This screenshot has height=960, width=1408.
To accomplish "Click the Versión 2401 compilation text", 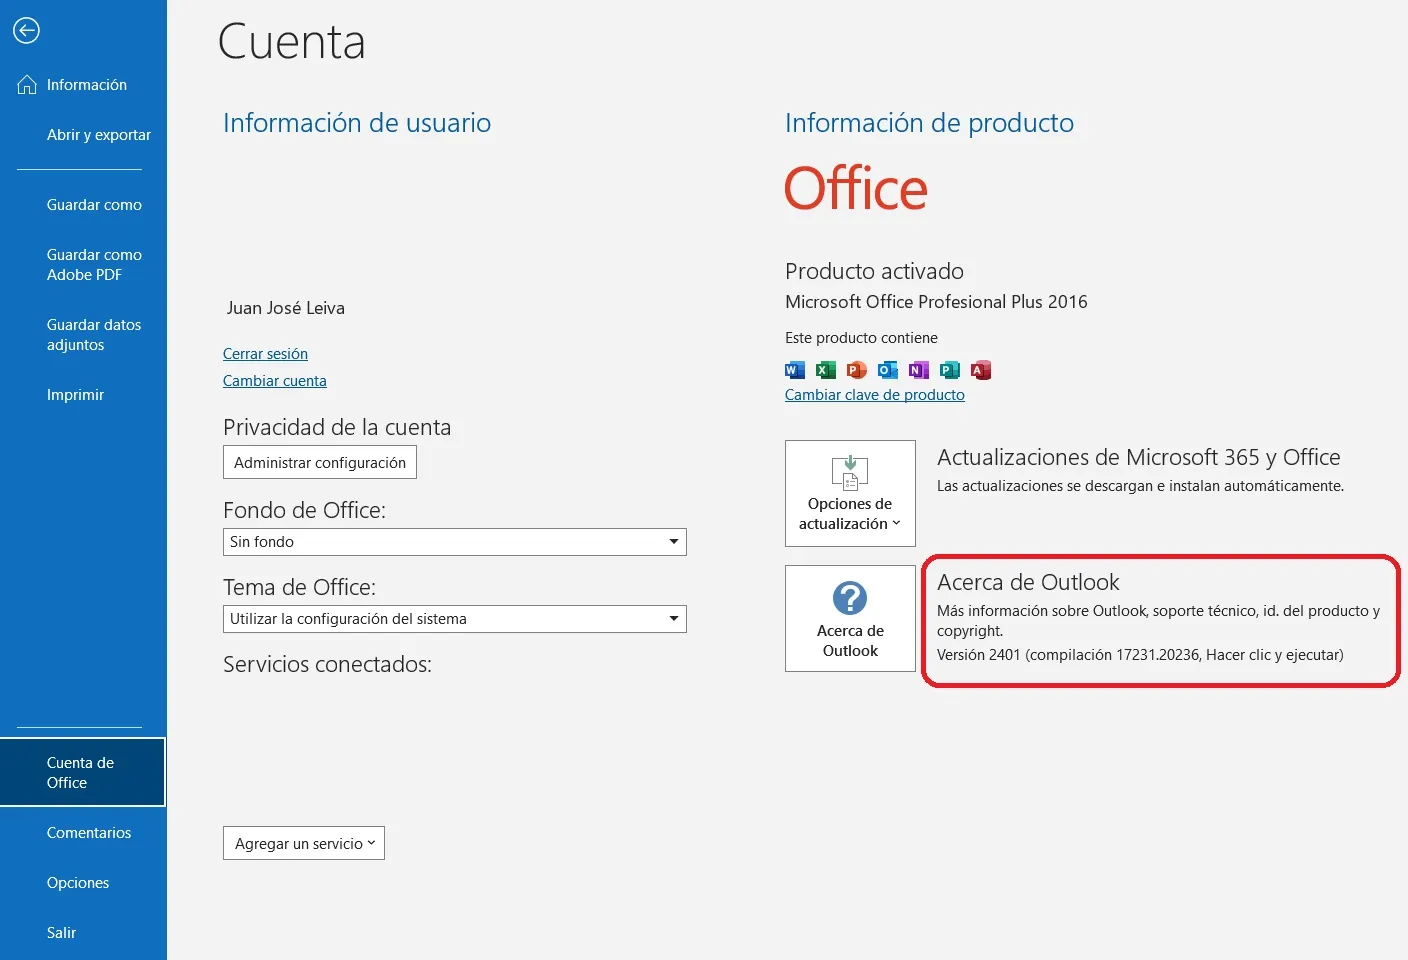I will pyautogui.click(x=1140, y=655).
